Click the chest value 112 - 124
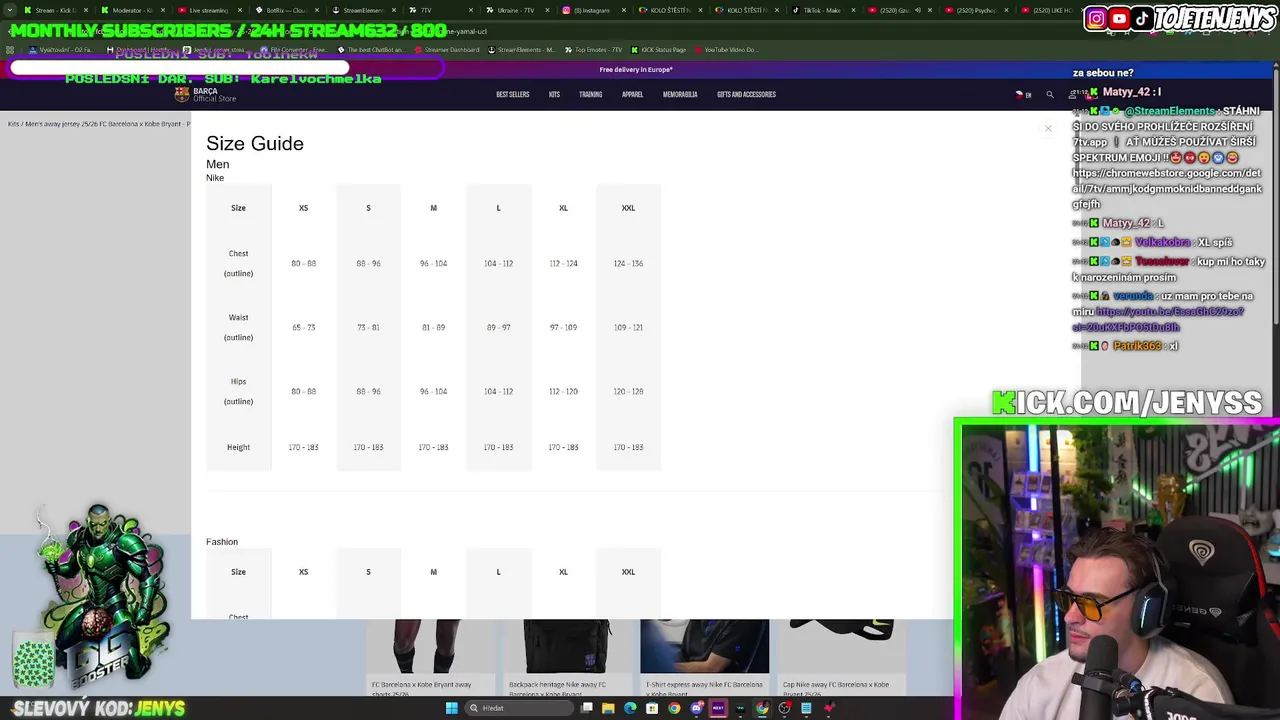Viewport: 1280px width, 720px height. pyautogui.click(x=563, y=263)
